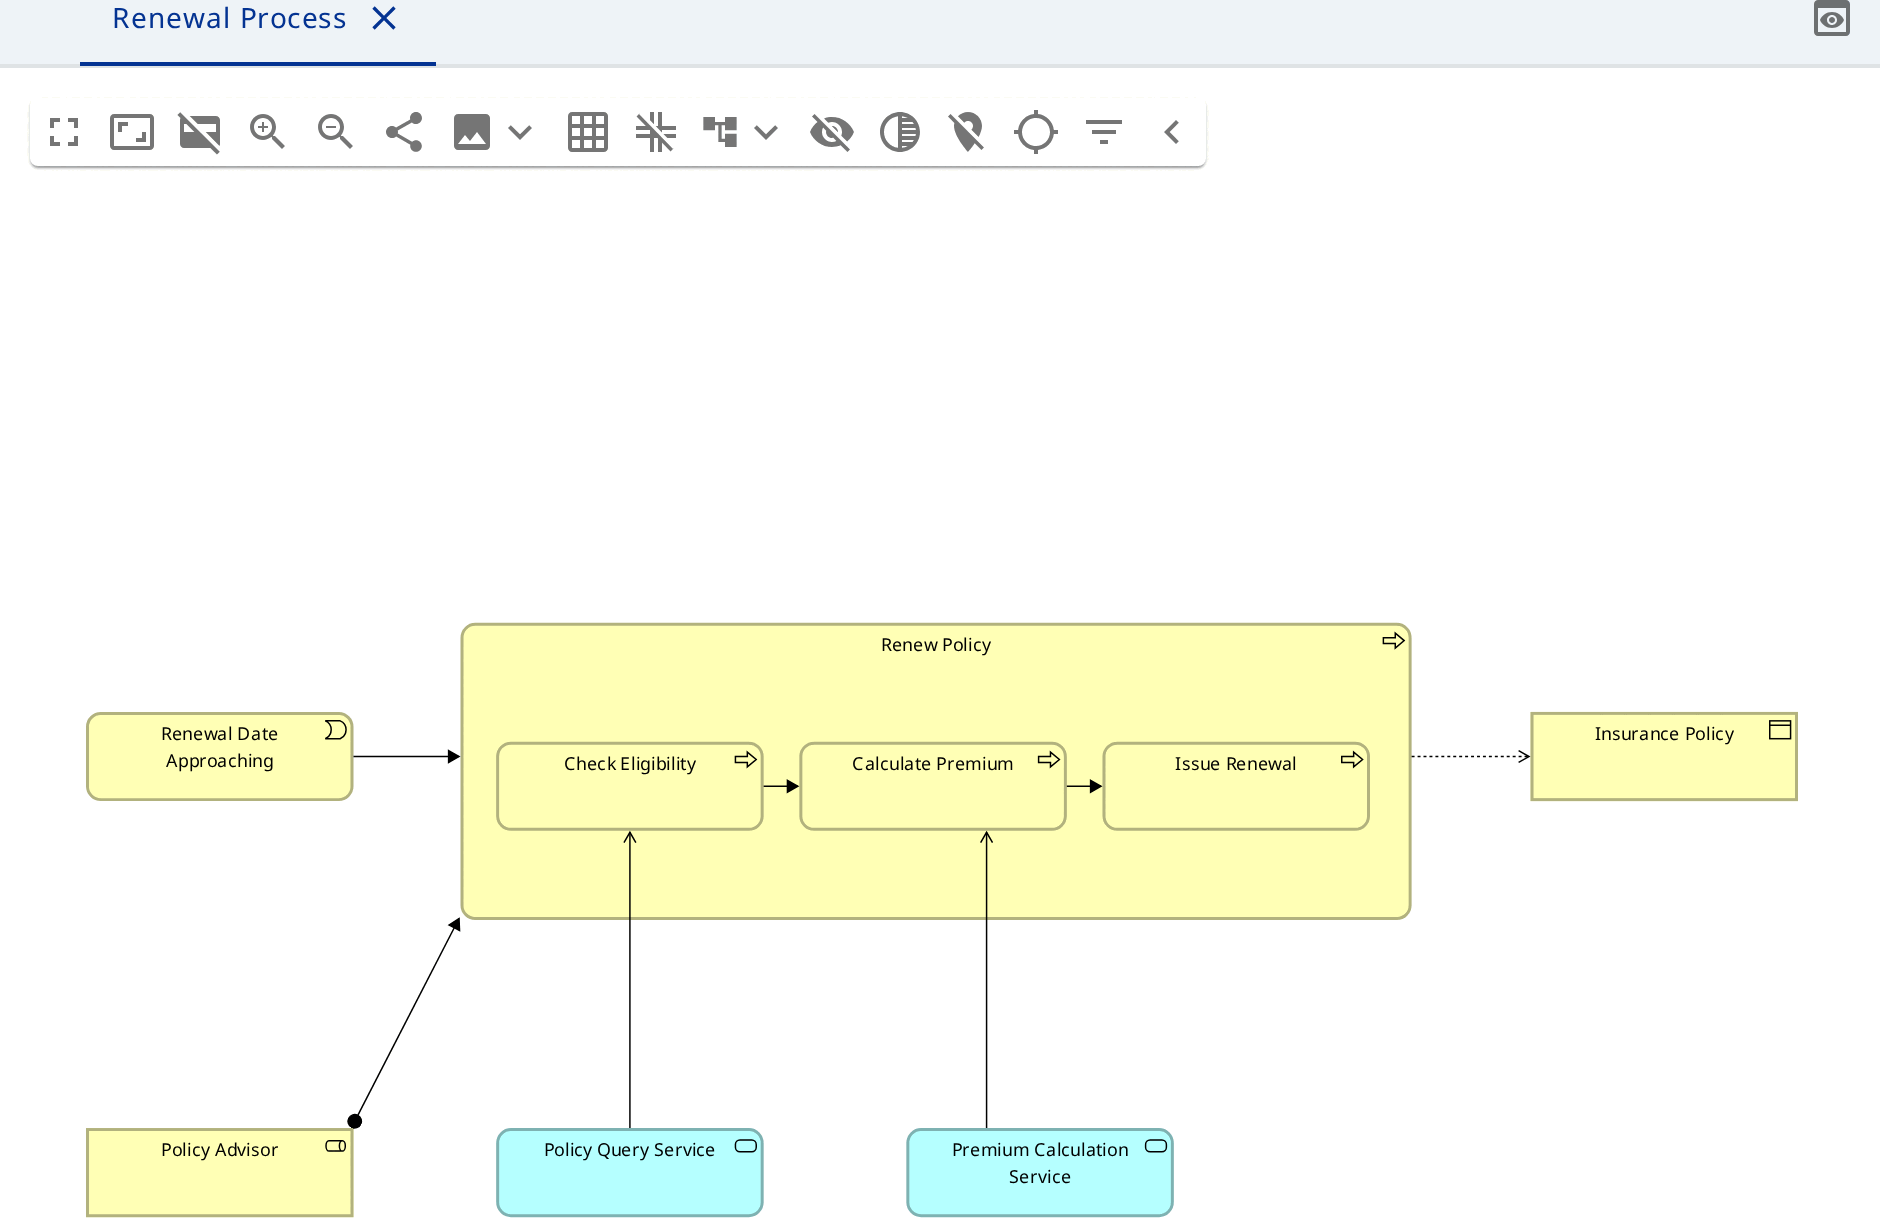
Task: Click the Renew Policy process arrow icon
Action: 1393,640
